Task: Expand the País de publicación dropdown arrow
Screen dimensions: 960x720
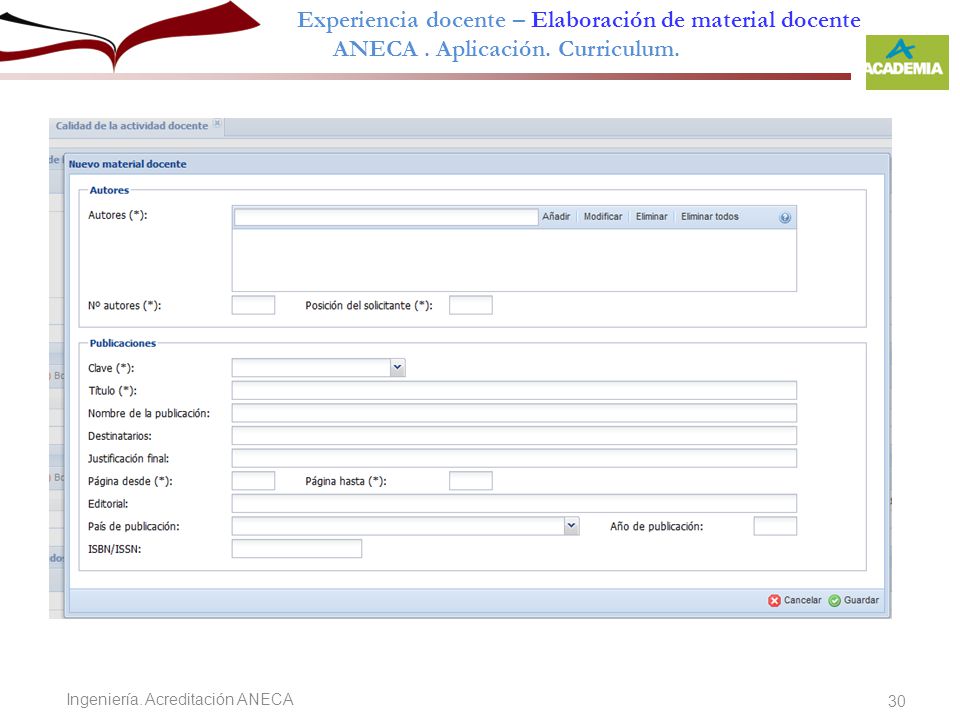Action: coord(571,526)
